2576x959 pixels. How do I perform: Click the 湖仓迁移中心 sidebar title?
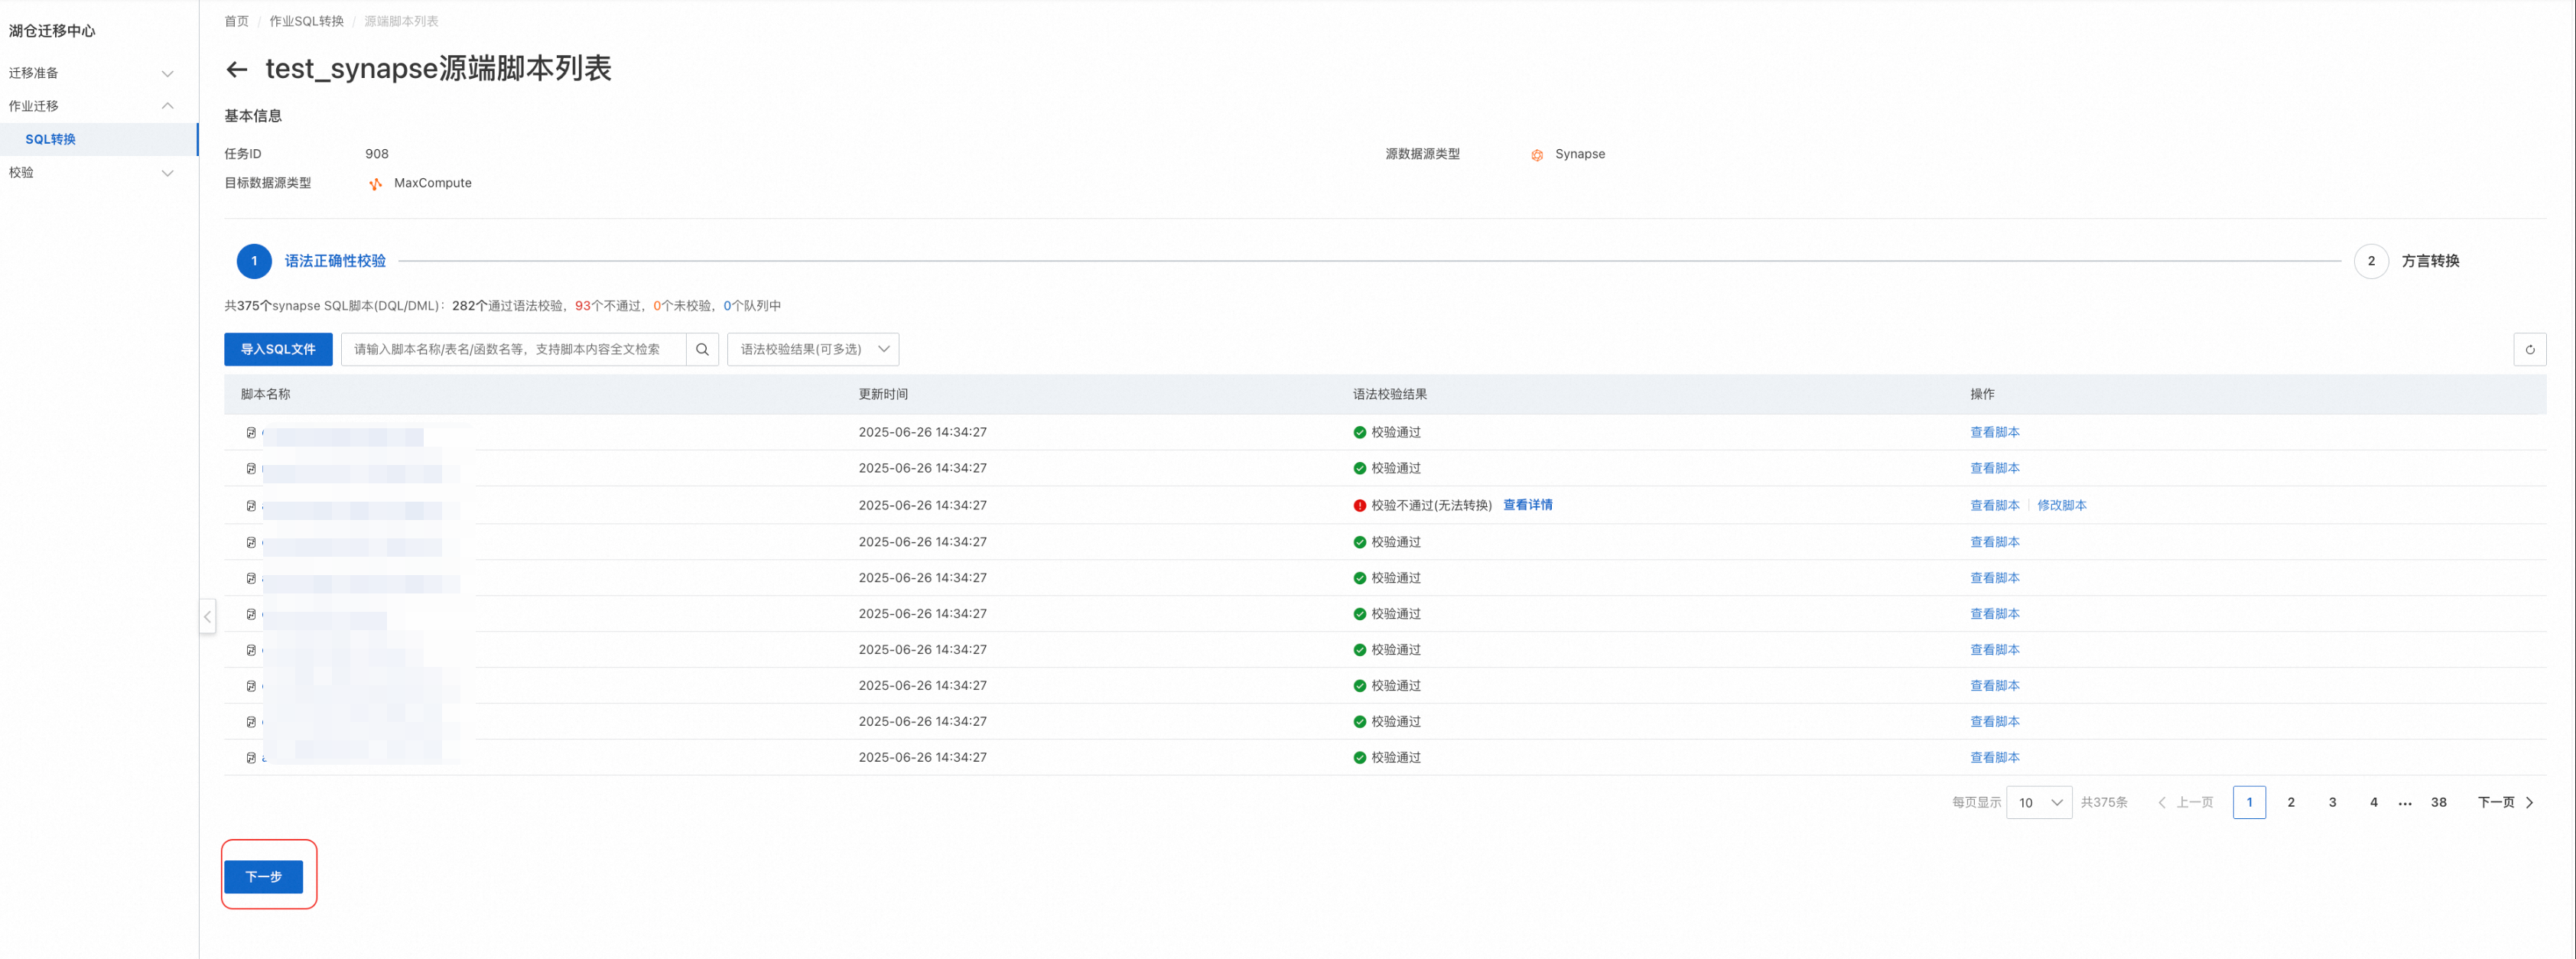pos(52,31)
